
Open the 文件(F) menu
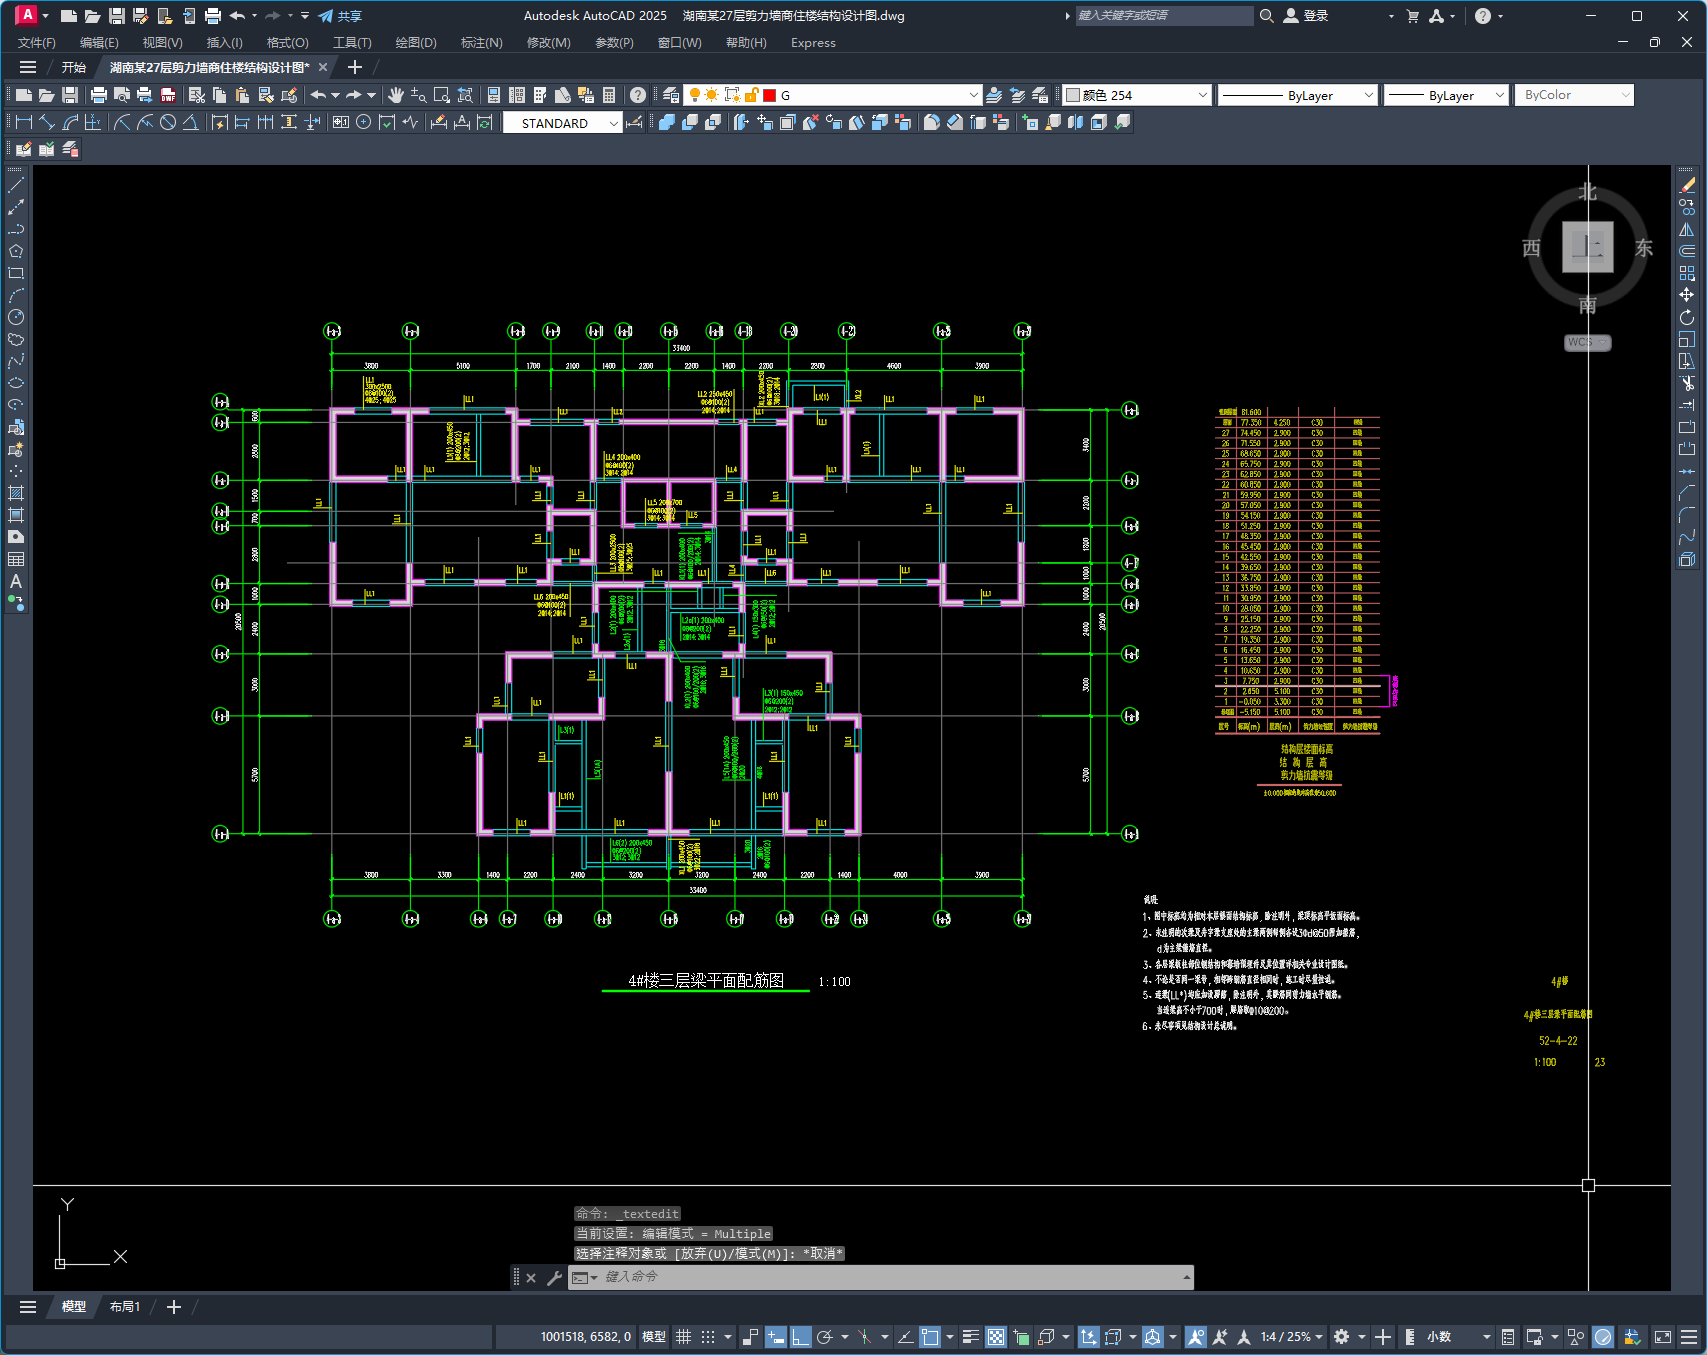click(37, 43)
